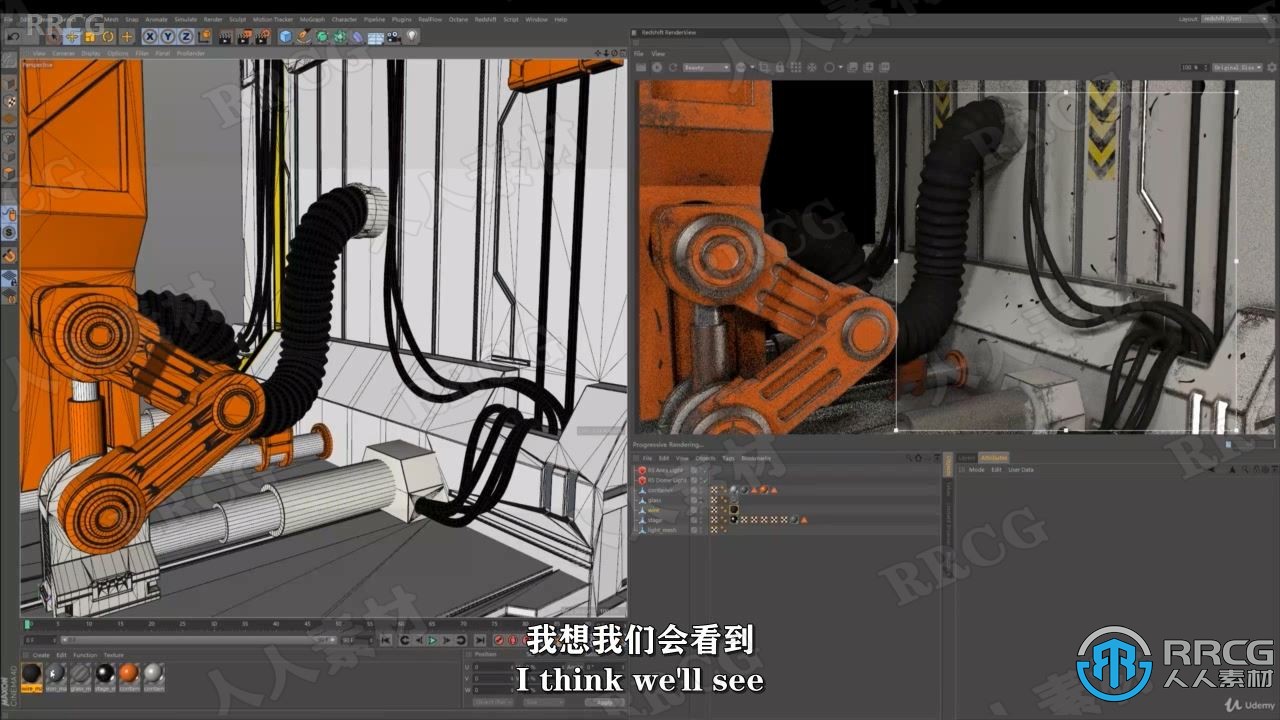Image resolution: width=1280 pixels, height=720 pixels.
Task: Open Attributes User Data menu
Action: click(1021, 469)
